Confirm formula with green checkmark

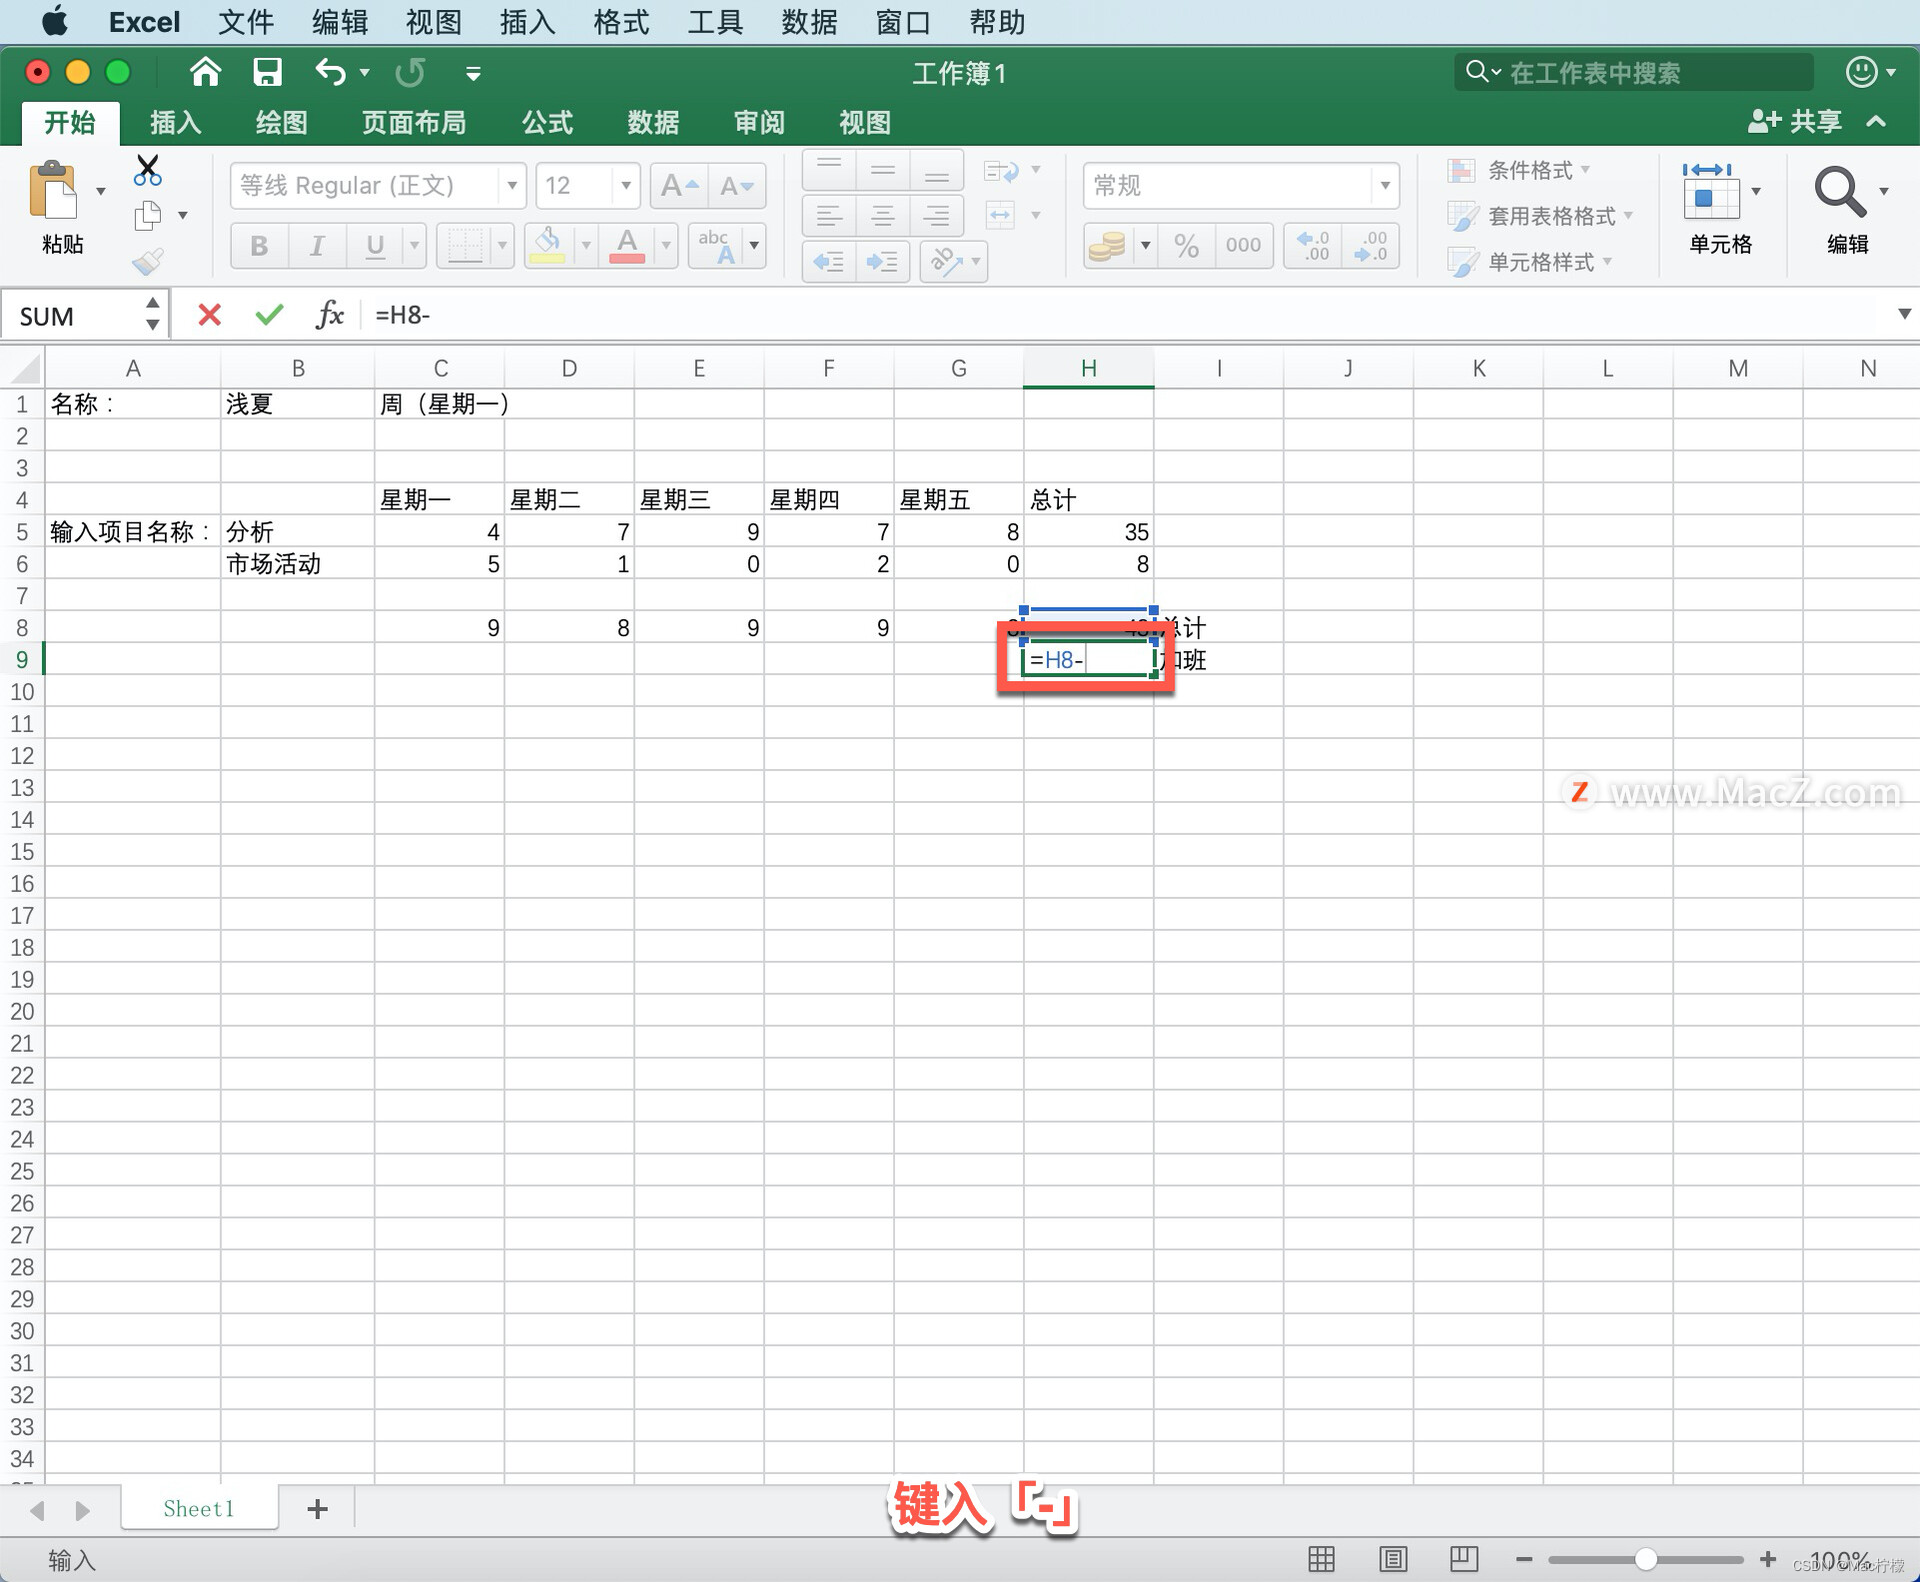269,315
